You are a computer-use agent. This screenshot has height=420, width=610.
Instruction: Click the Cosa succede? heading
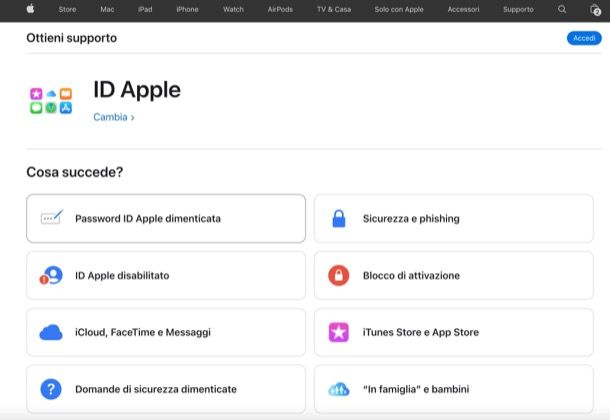coord(75,172)
